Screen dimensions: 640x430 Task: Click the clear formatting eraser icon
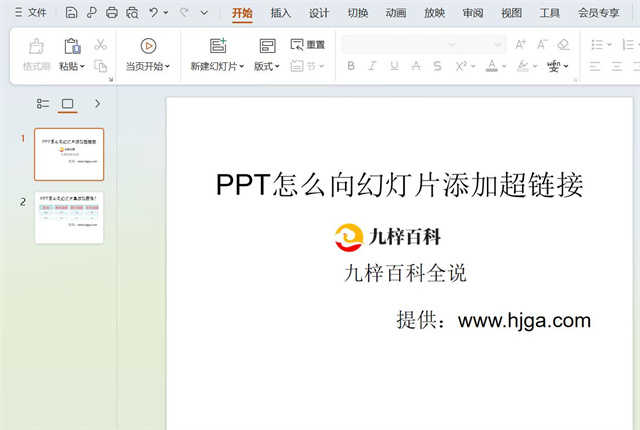(563, 44)
